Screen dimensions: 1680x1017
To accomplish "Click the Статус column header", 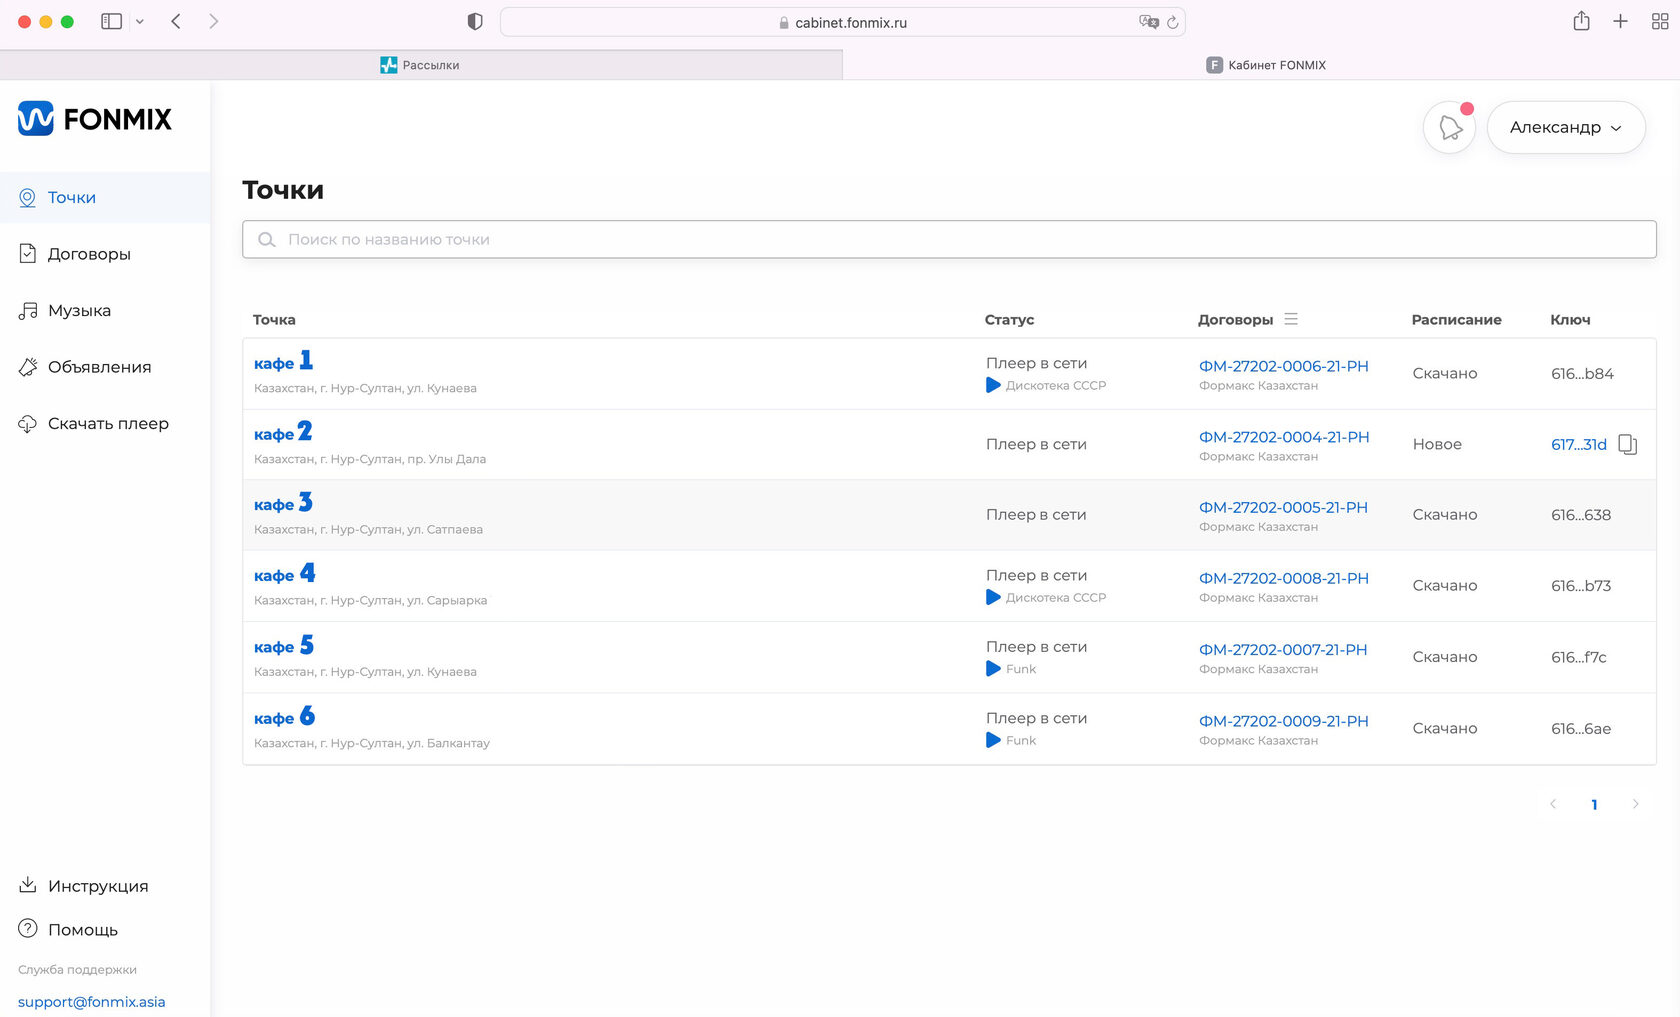I will (1009, 320).
